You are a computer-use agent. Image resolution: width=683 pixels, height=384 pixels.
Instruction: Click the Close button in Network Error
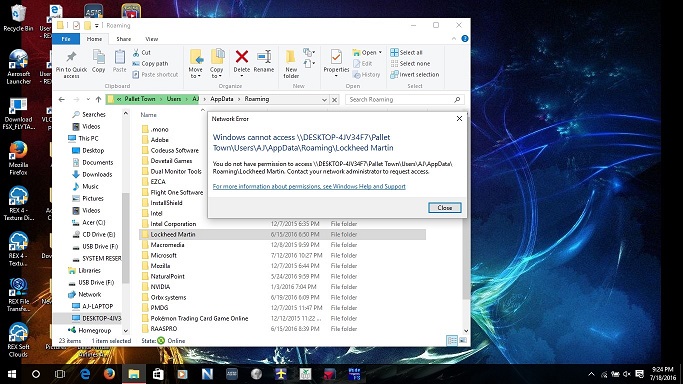pos(444,208)
